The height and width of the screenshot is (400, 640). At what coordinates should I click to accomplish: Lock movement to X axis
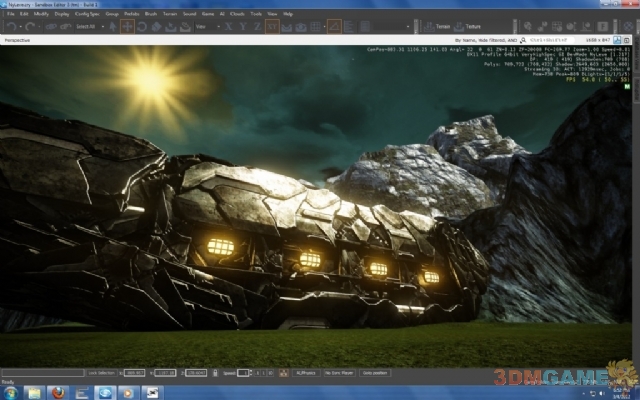[x=229, y=27]
